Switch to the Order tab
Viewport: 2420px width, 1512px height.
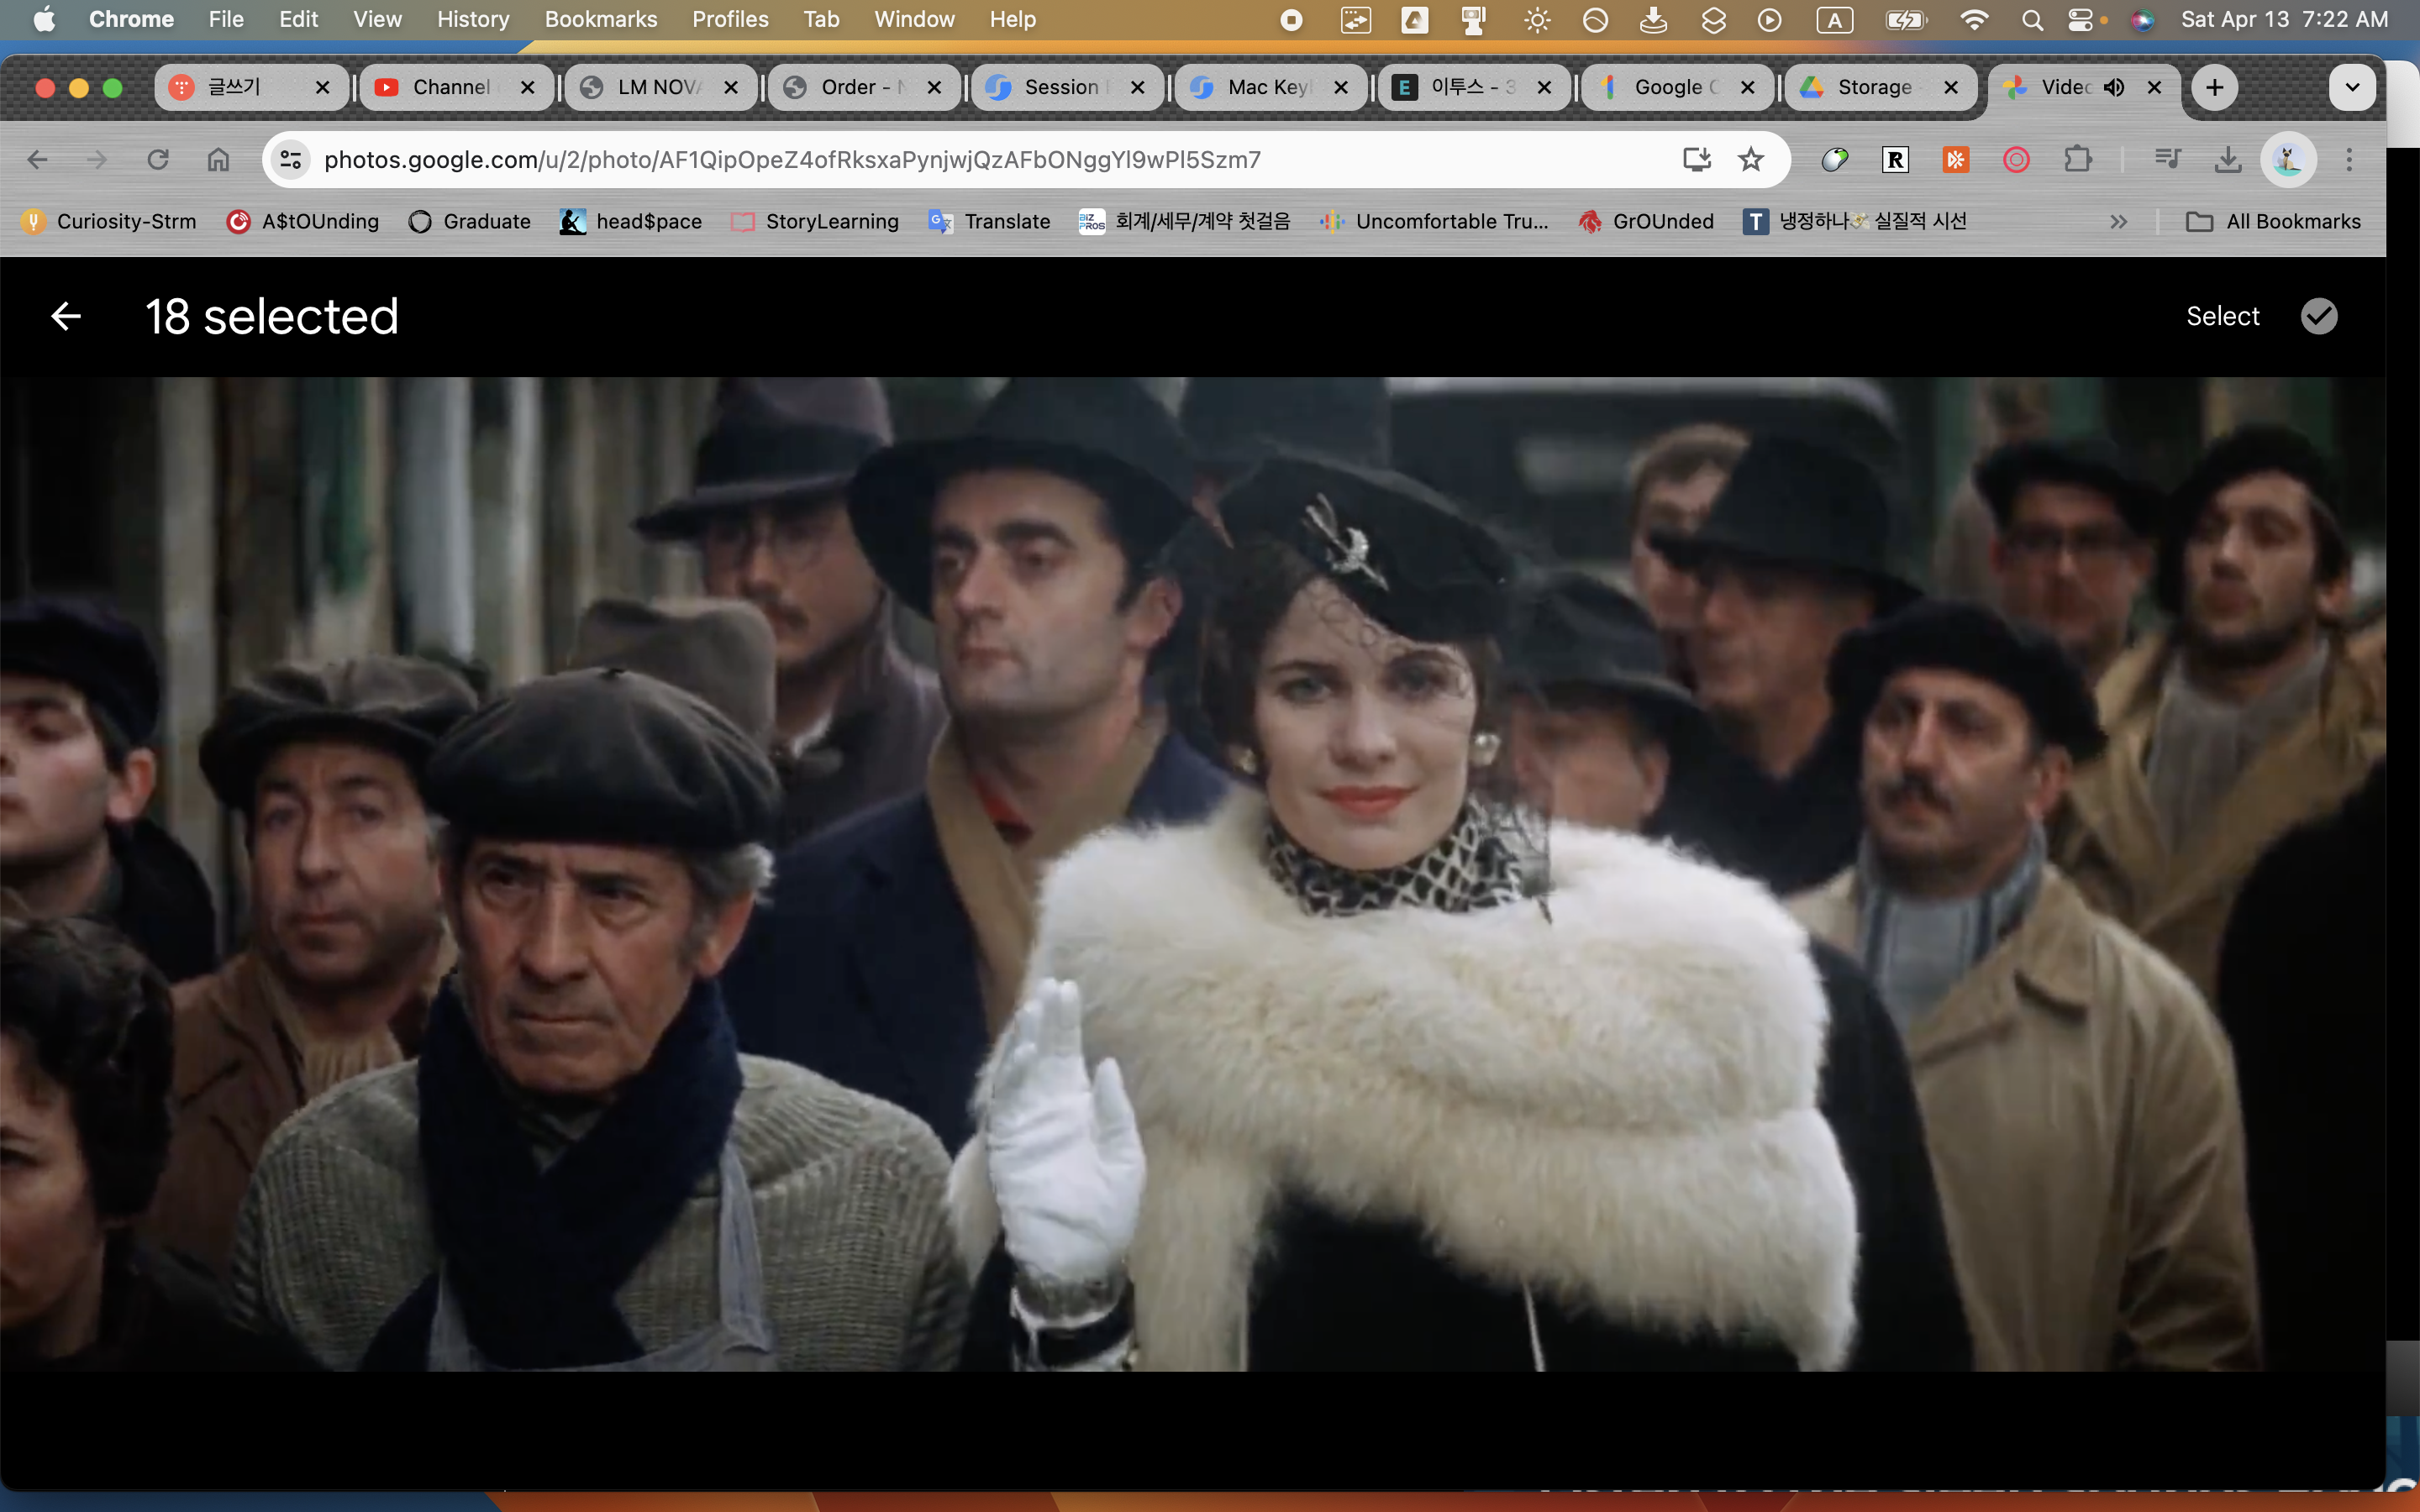(x=862, y=87)
